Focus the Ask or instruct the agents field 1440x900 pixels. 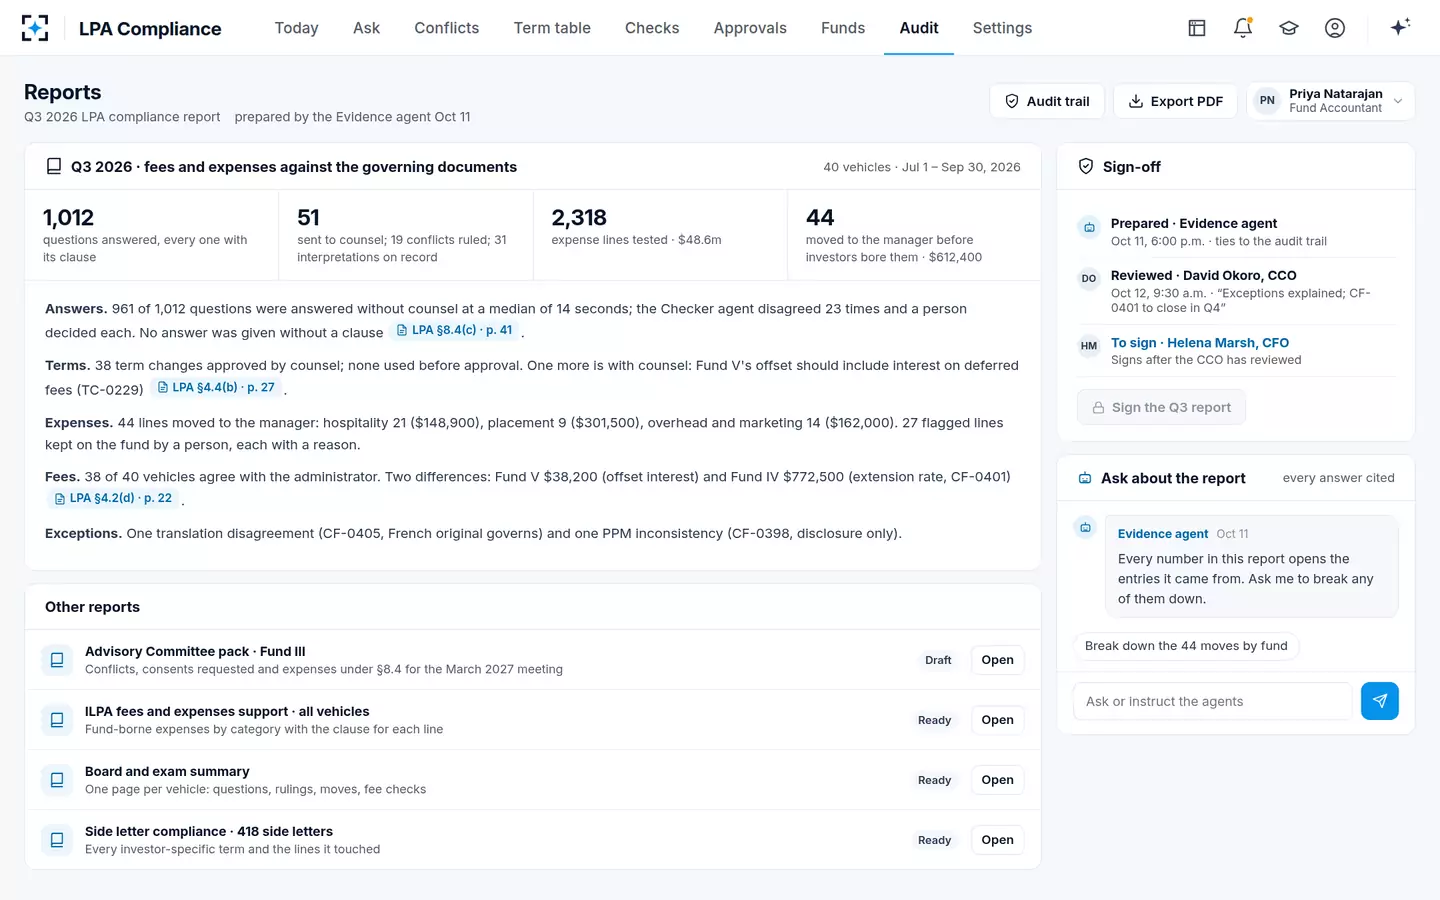pos(1212,701)
